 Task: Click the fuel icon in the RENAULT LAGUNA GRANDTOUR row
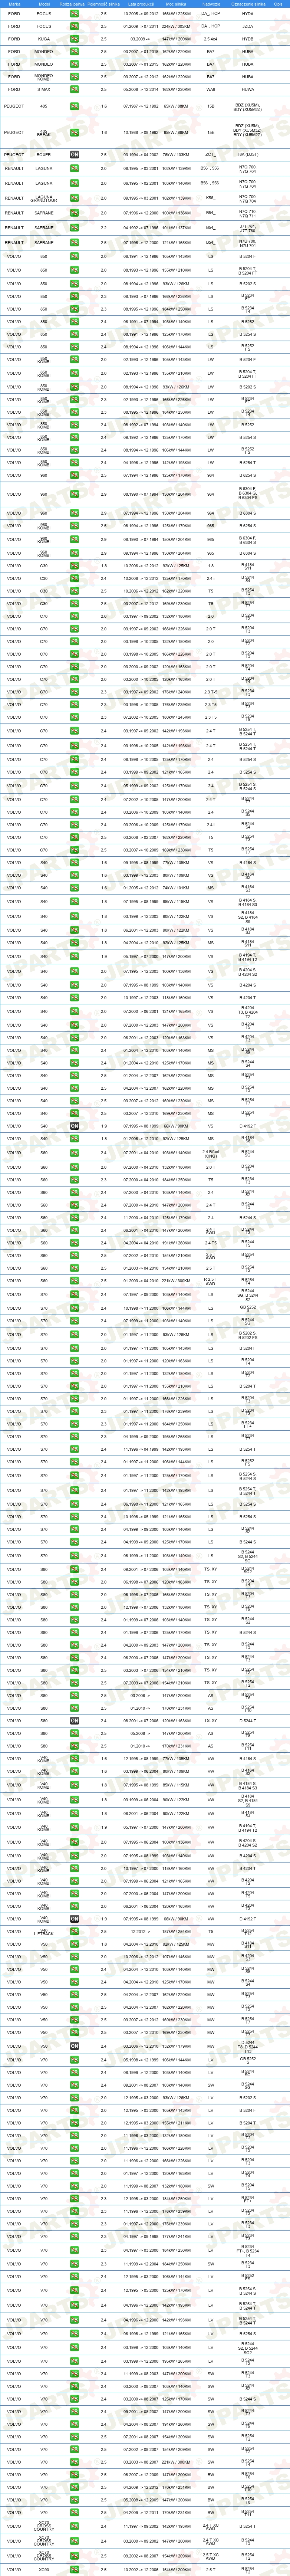[75, 198]
